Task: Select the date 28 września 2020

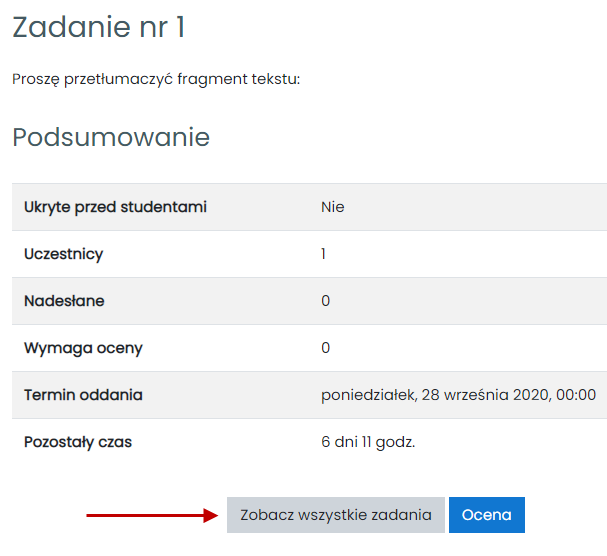Action: (481, 395)
